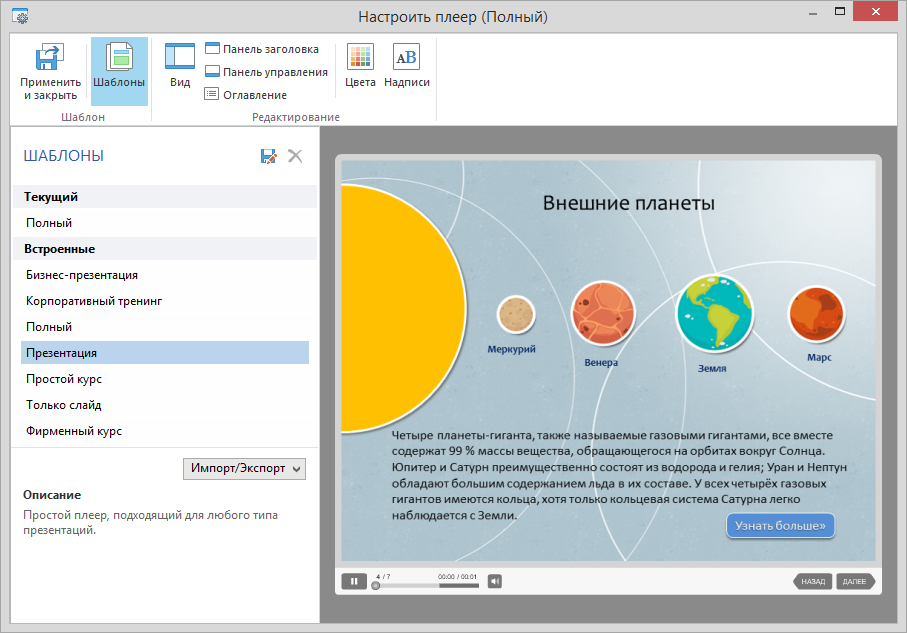Click the Встроенные section header
This screenshot has height=633, width=907.
coord(165,249)
